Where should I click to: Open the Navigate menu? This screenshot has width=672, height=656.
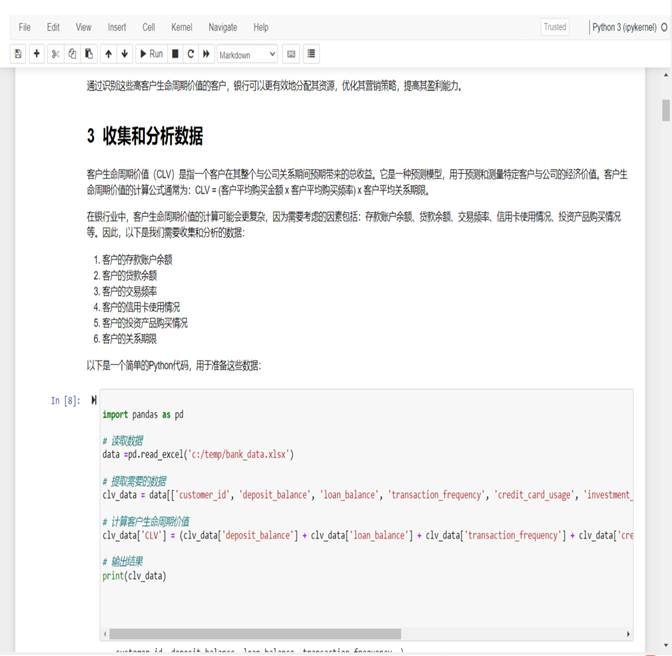[222, 27]
